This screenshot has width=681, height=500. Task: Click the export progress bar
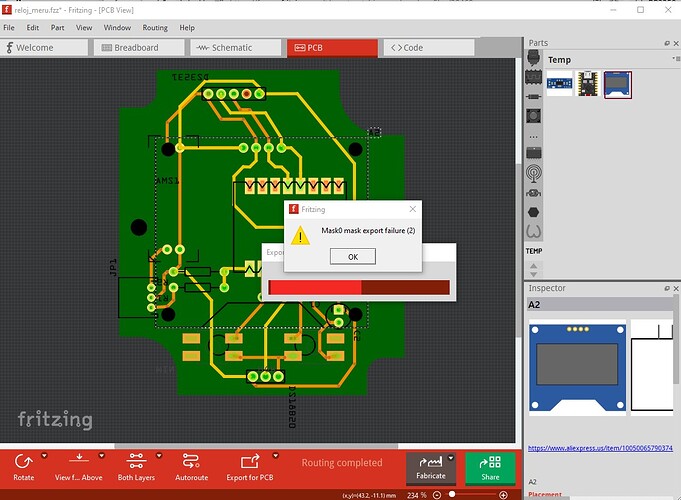359,287
